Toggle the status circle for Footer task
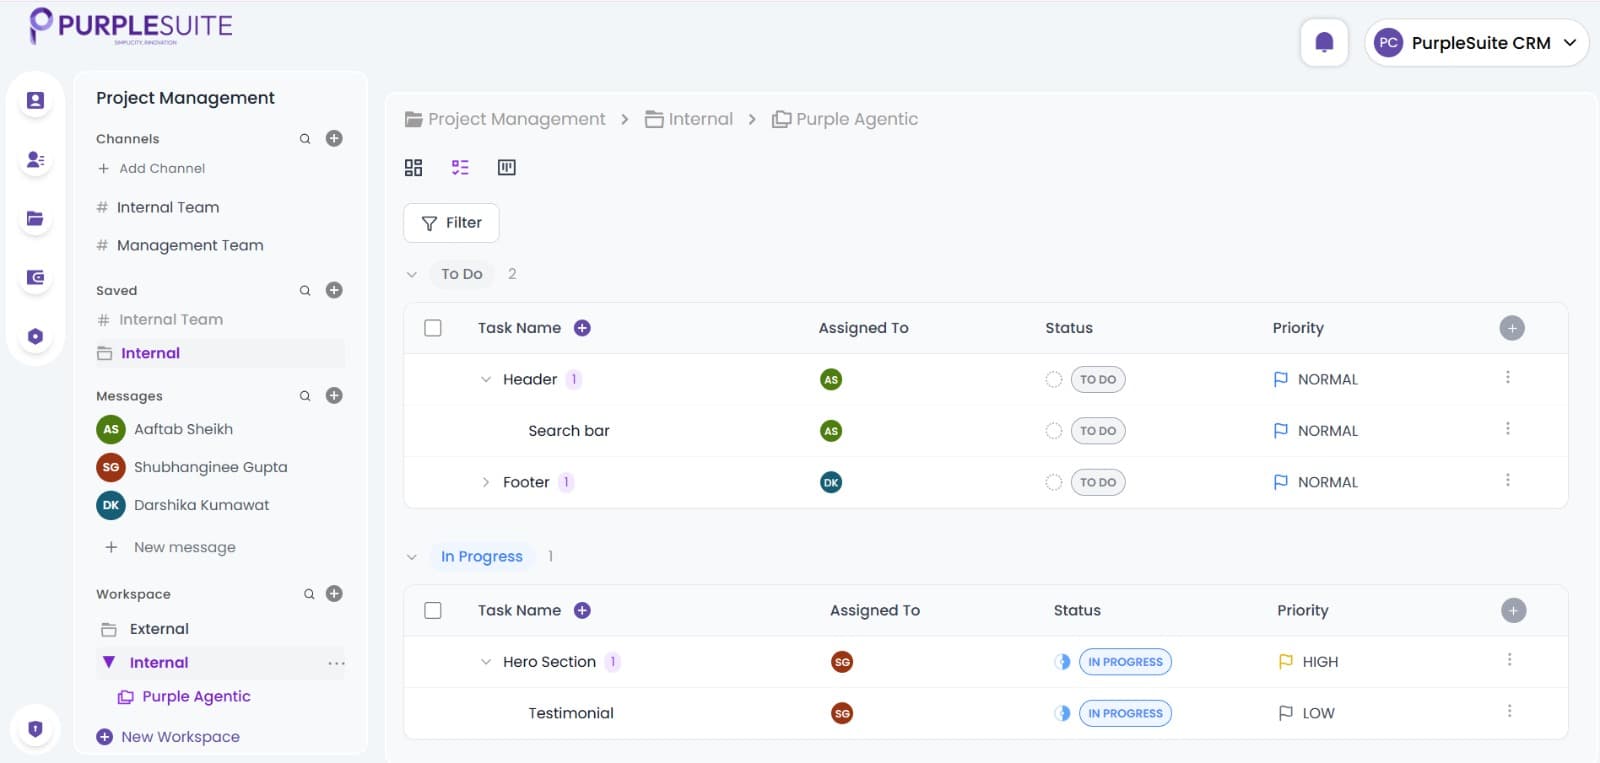The height and width of the screenshot is (763, 1600). [1053, 482]
